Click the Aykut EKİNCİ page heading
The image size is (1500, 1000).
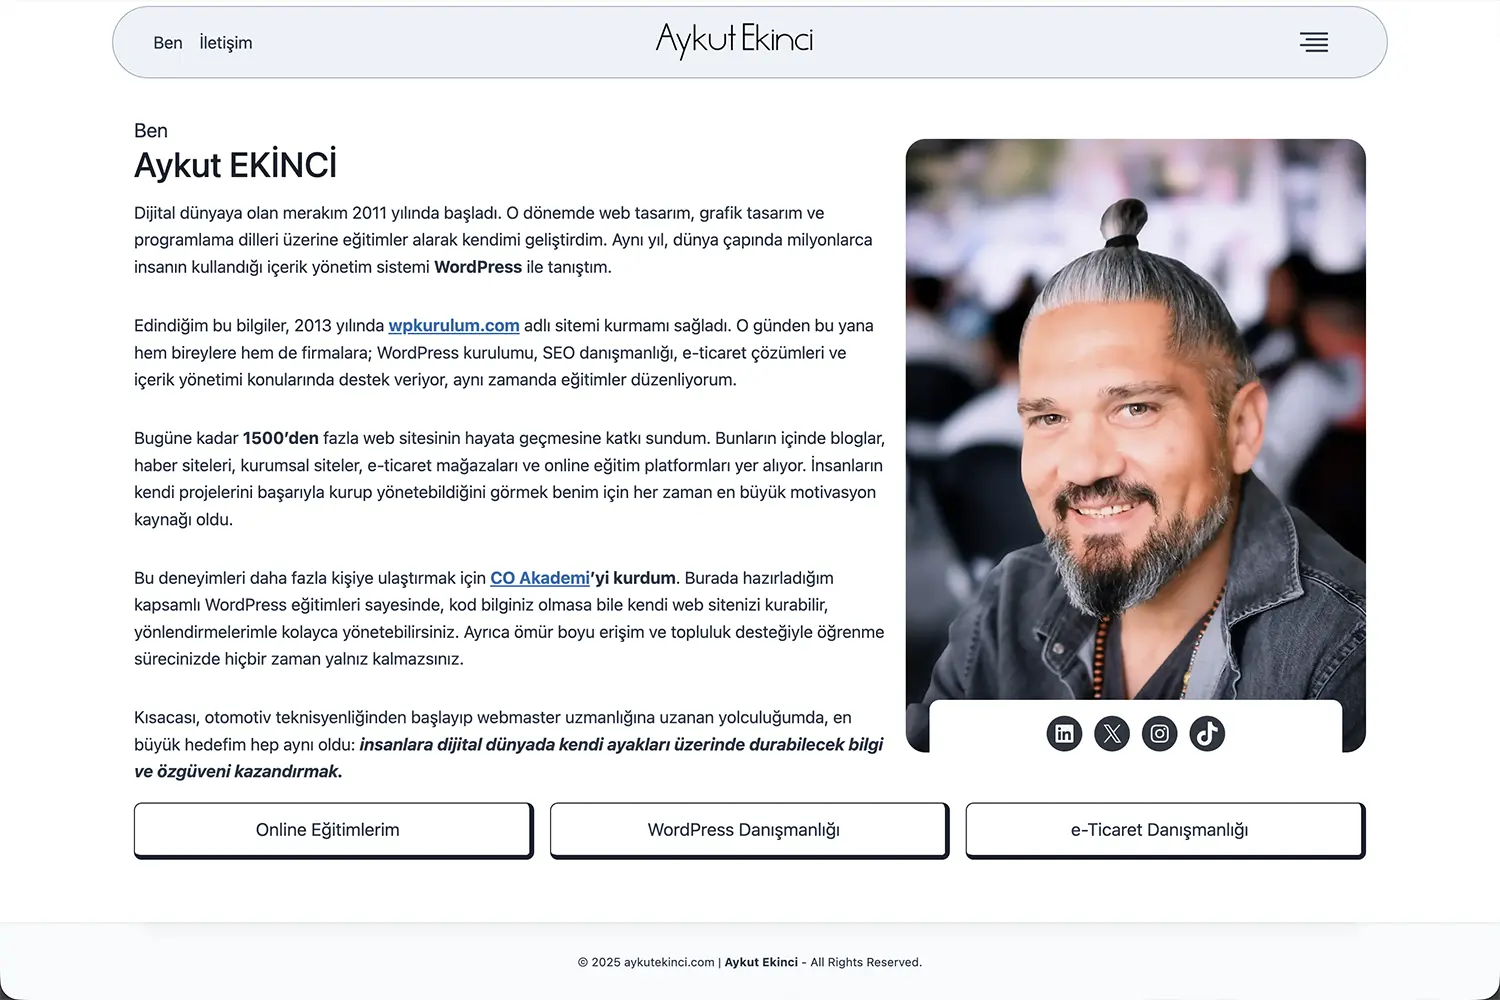click(235, 164)
